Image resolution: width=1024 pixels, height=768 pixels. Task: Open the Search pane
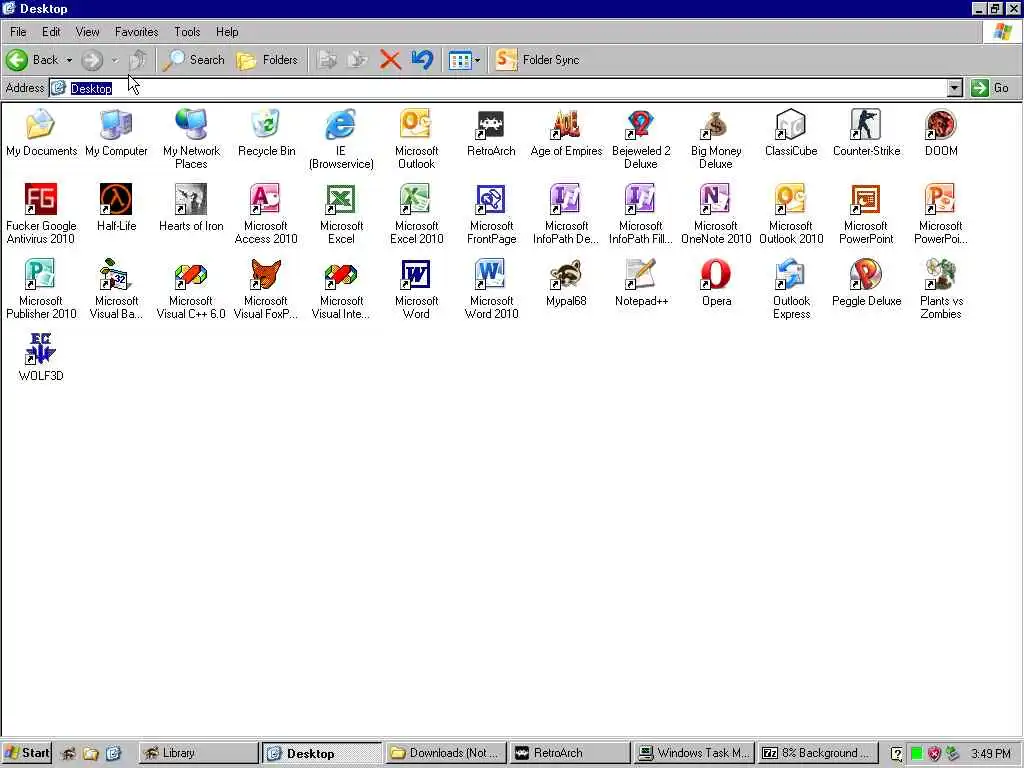pyautogui.click(x=194, y=60)
